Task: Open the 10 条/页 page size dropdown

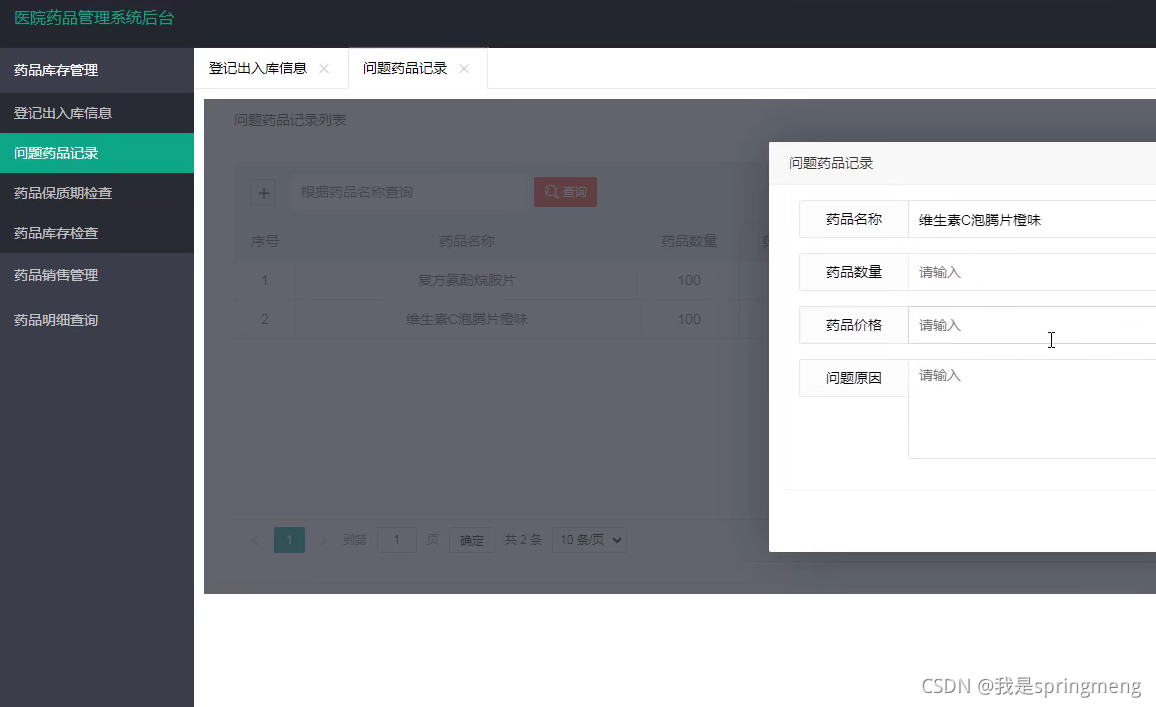Action: click(590, 540)
